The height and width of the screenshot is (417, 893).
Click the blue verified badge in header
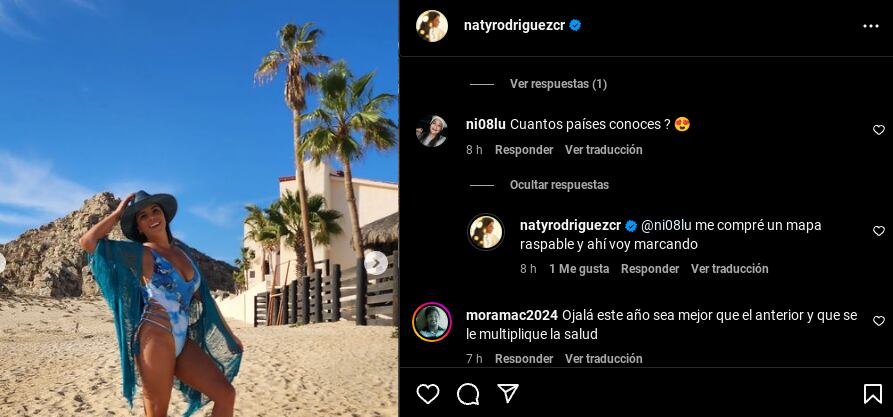575,26
